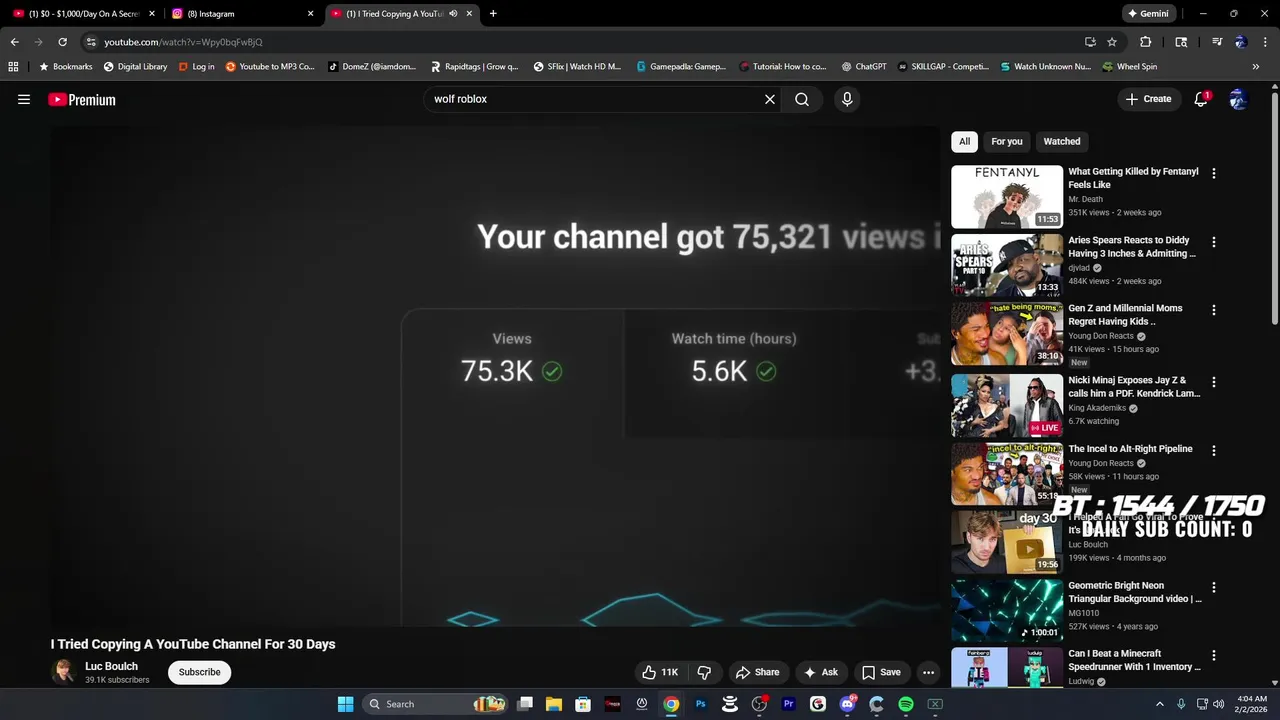
Task: Clear the search box with the X
Action: pyautogui.click(x=770, y=99)
